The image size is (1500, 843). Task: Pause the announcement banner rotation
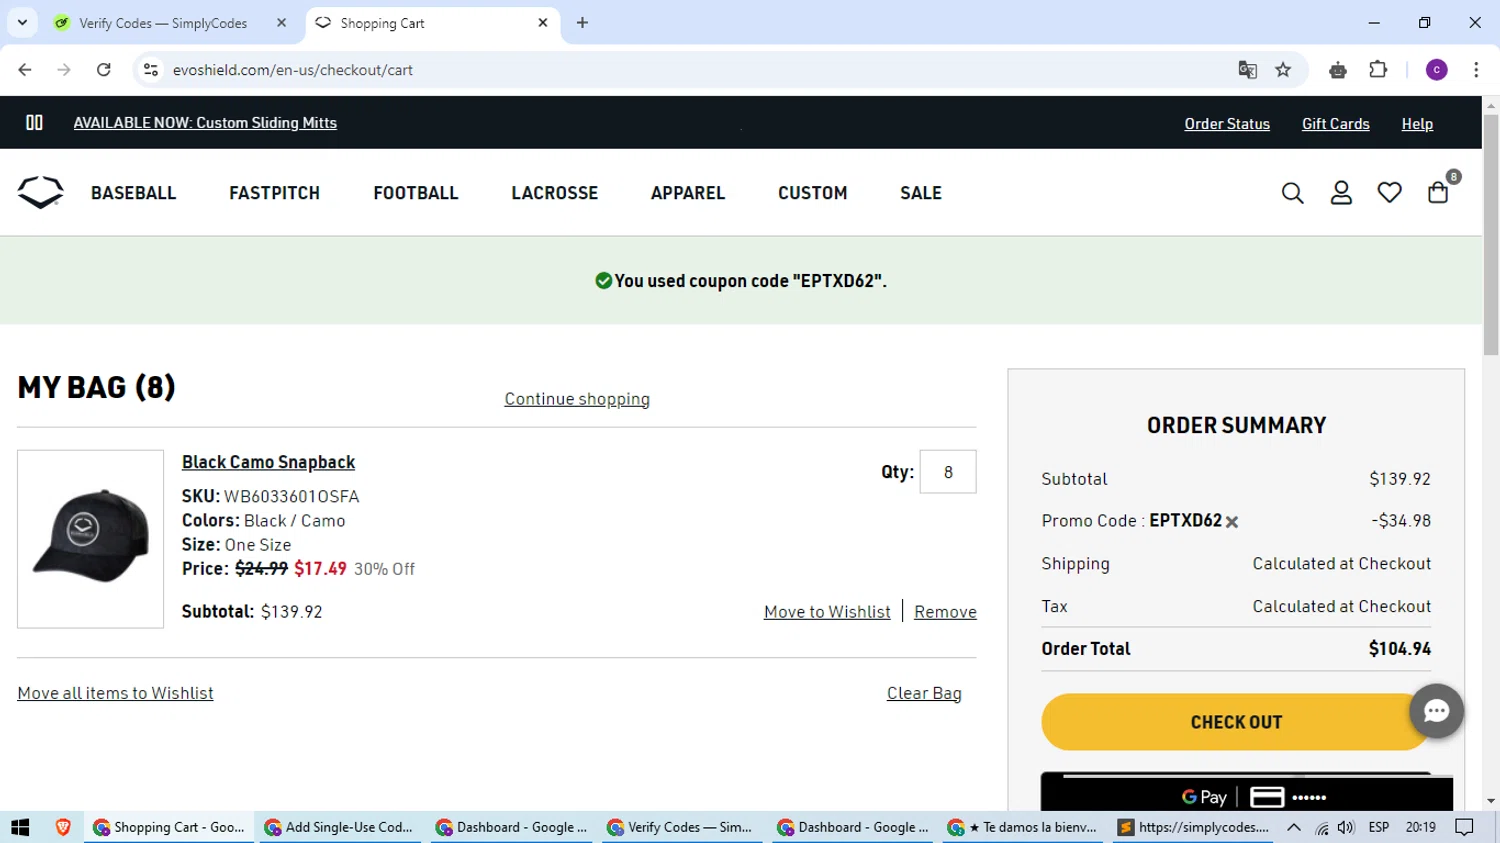[x=34, y=122]
